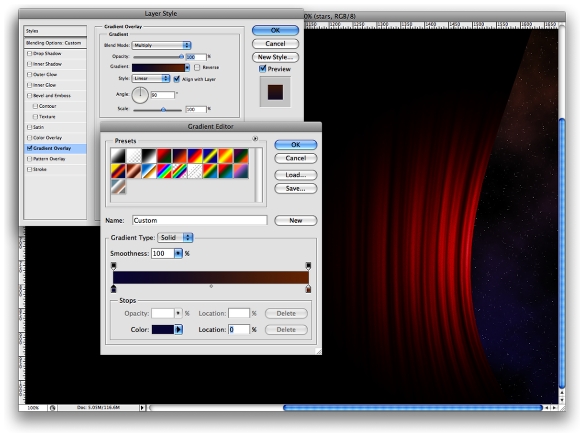Click the style preview thumbnail
580x433 pixels.
coord(275,92)
